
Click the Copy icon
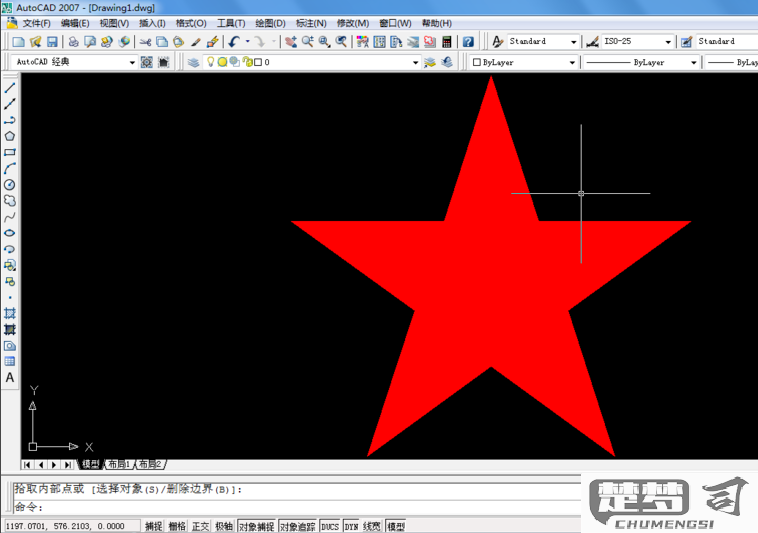(x=162, y=42)
